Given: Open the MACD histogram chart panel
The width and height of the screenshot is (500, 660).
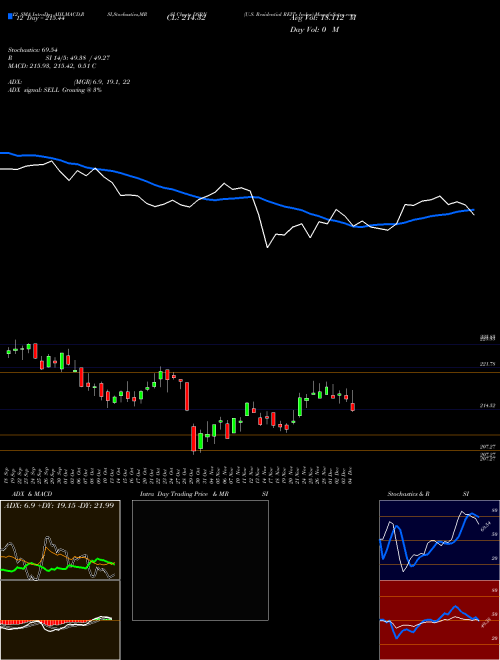Looking at the screenshot, I should coord(60,620).
